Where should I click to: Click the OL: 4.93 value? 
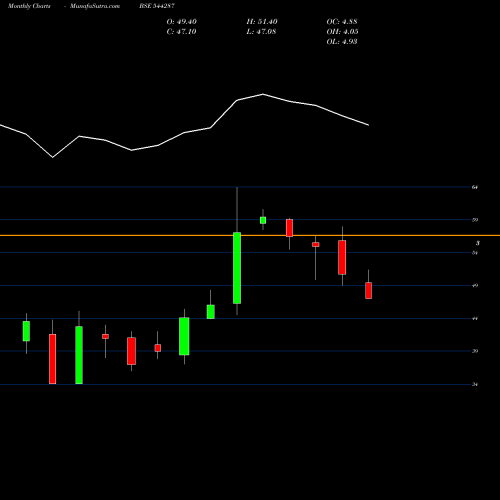(342, 42)
